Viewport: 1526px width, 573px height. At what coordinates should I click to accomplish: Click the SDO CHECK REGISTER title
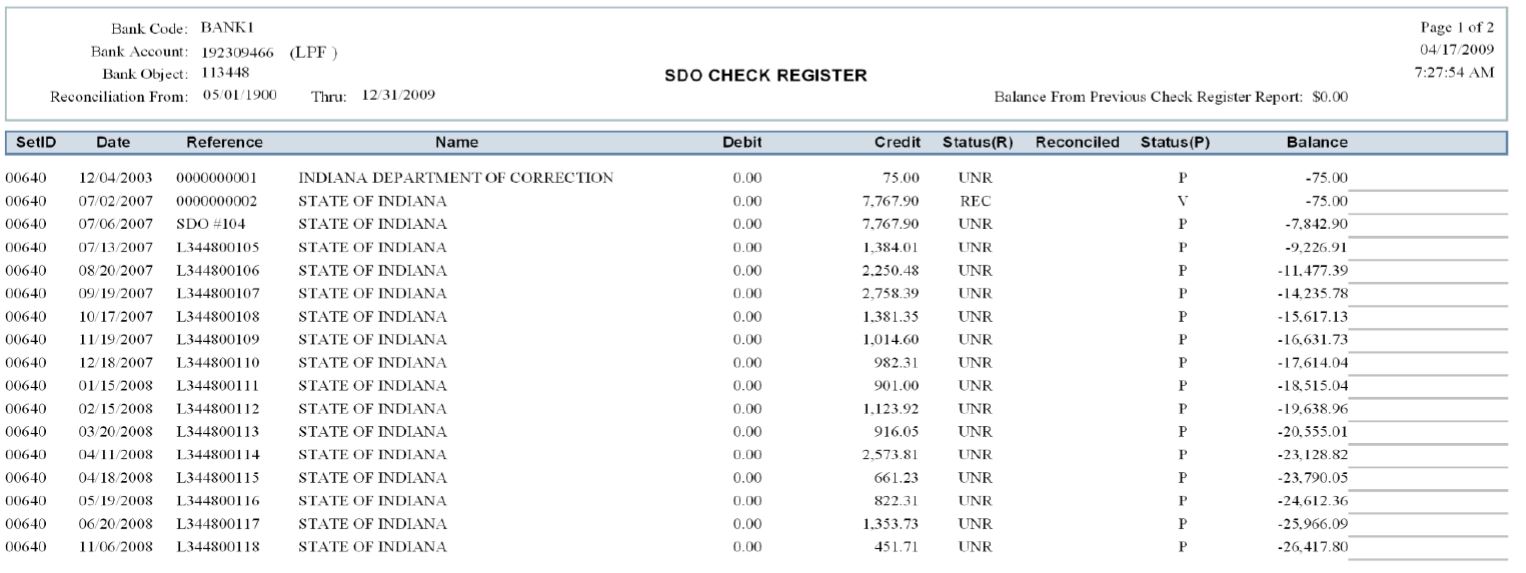tap(766, 76)
